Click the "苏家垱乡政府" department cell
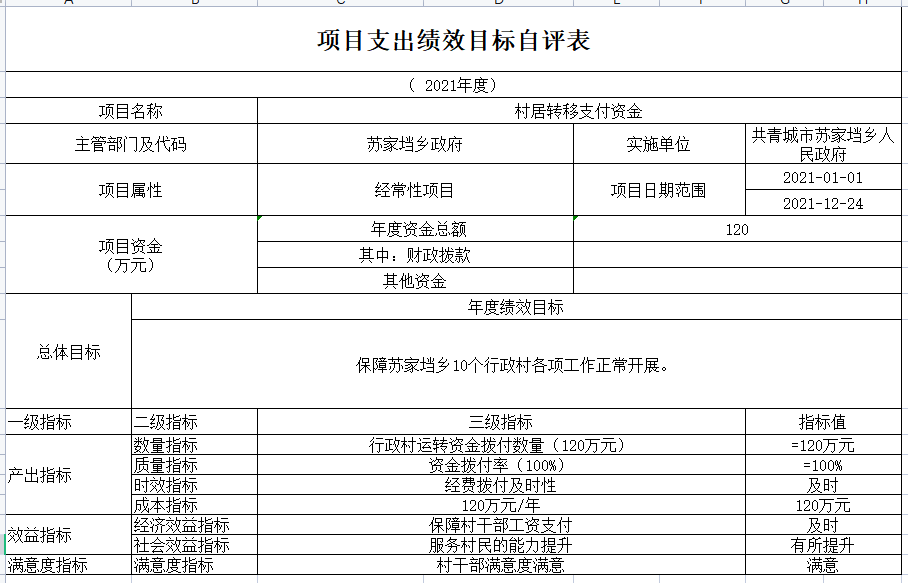Viewport: 908px width, 583px height. [415, 144]
